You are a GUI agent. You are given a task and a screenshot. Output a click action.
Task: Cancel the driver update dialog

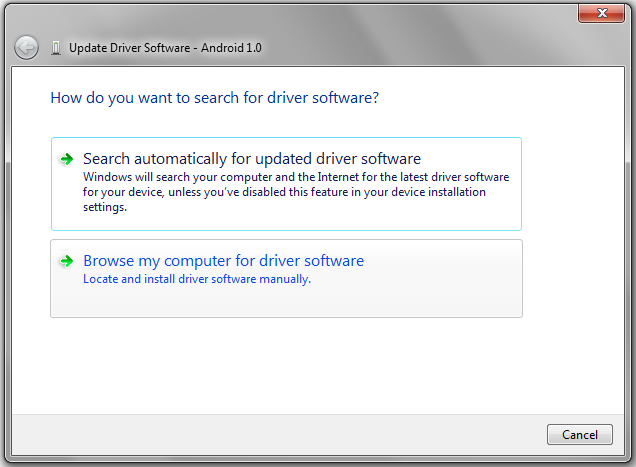pyautogui.click(x=580, y=435)
